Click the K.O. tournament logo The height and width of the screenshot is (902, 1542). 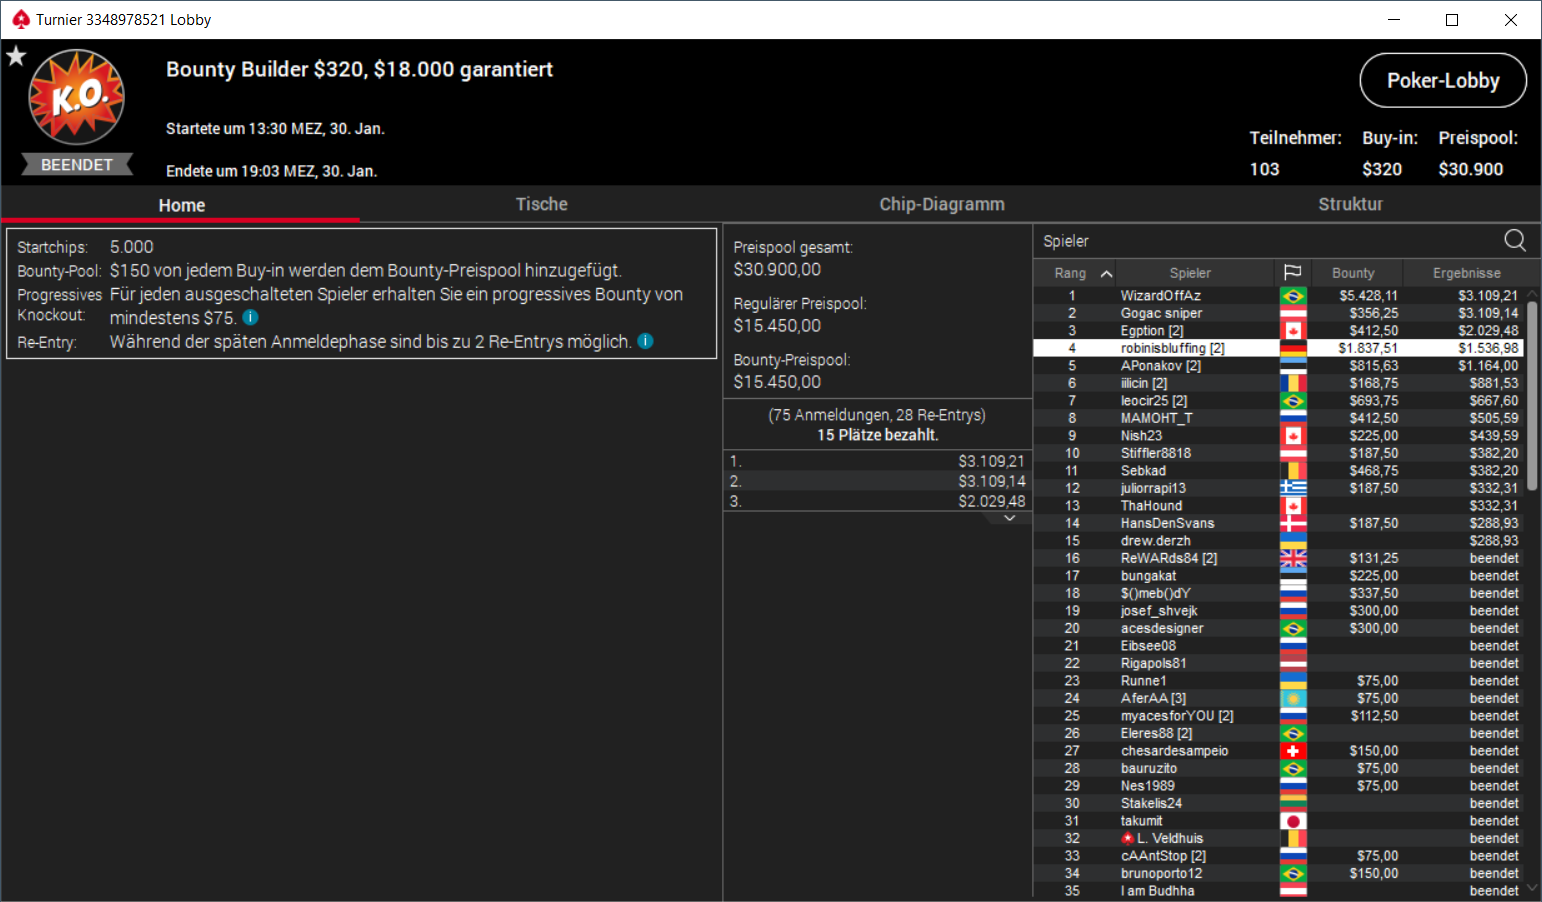[x=77, y=97]
